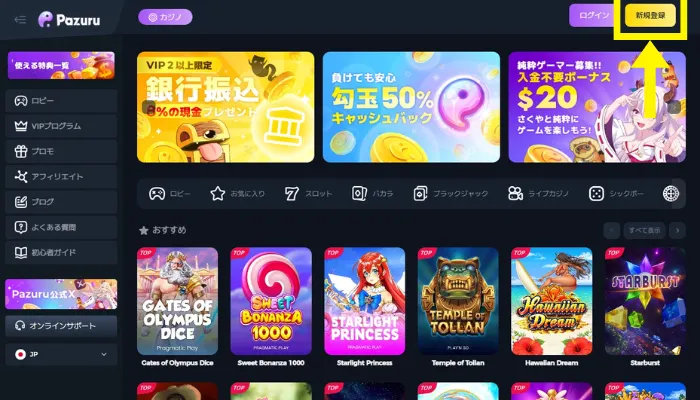The width and height of the screenshot is (700, 400).
Task: Open 初心者ガイド book item
Action: 61,253
